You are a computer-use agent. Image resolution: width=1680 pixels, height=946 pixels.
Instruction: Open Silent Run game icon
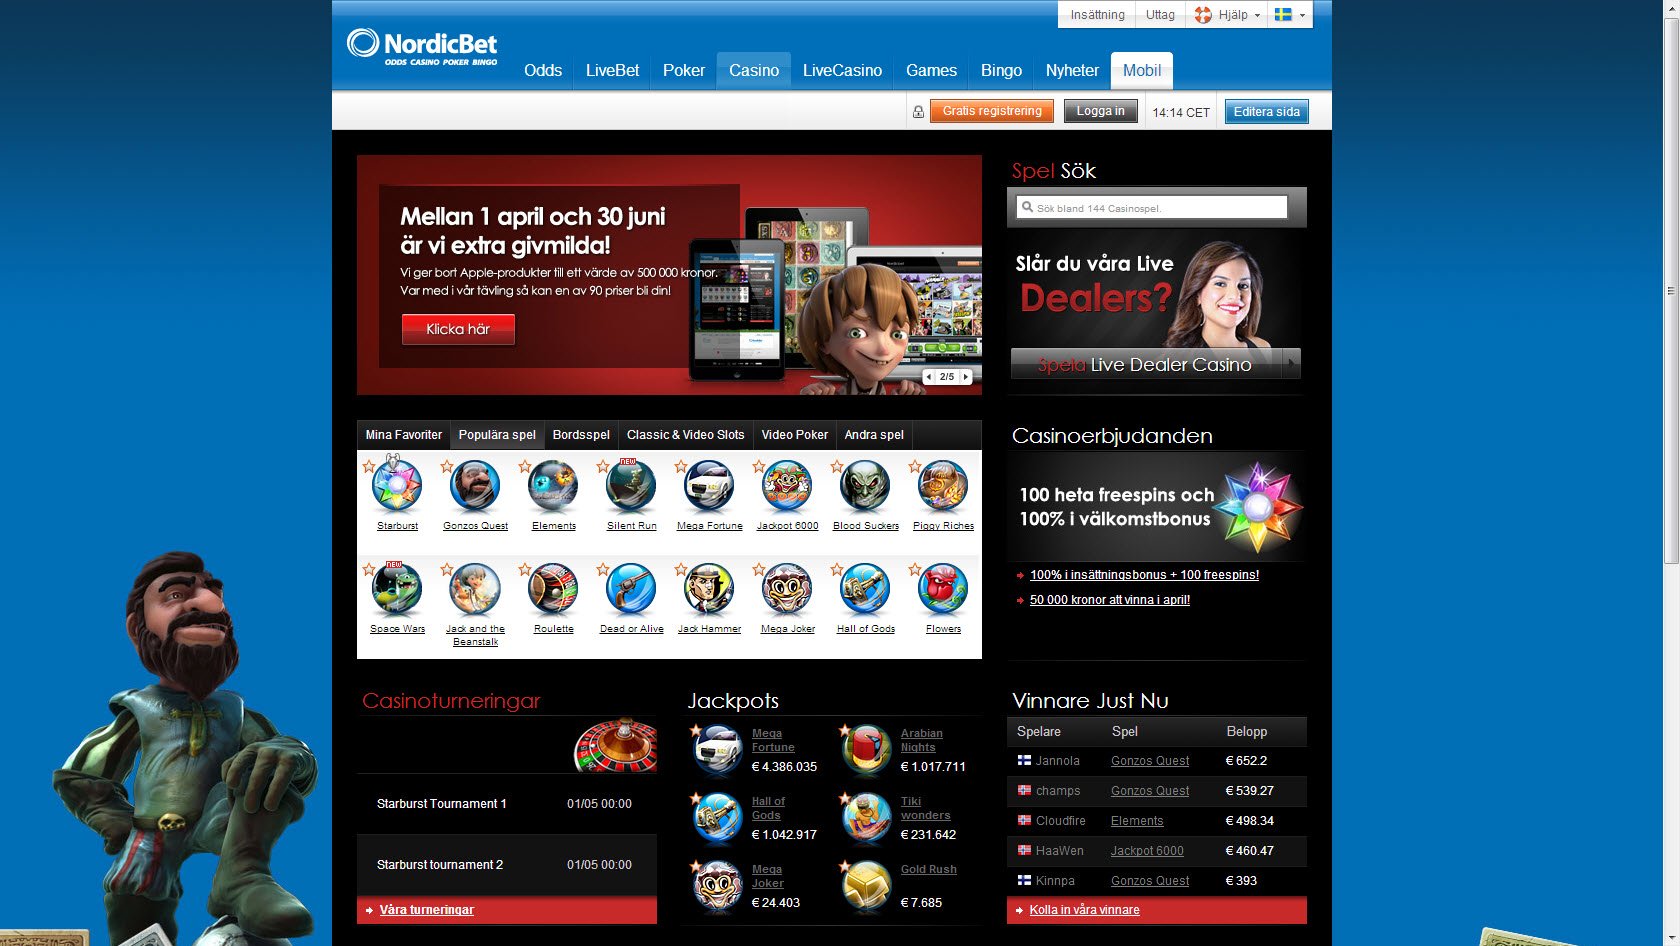[631, 486]
